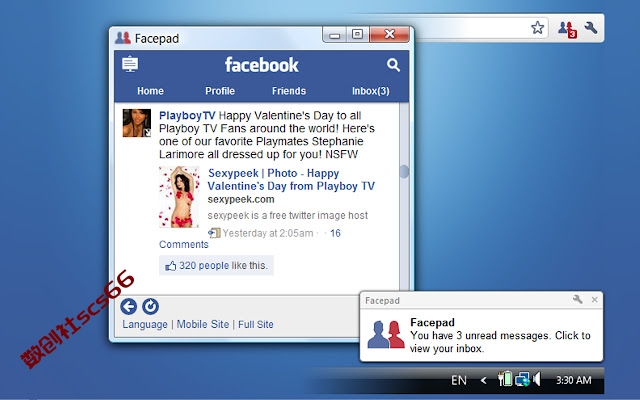Switch to the Home tab
This screenshot has width=640, height=400.
[150, 91]
